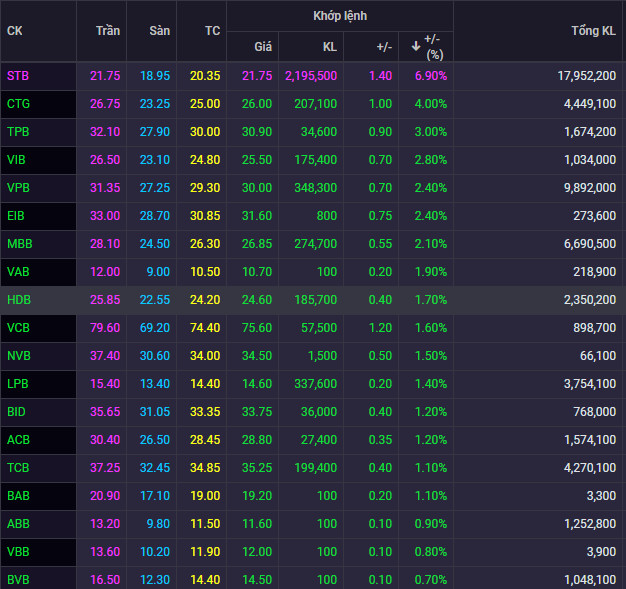Click ABB total volume 1,252,800
This screenshot has height=589, width=626.
click(590, 524)
